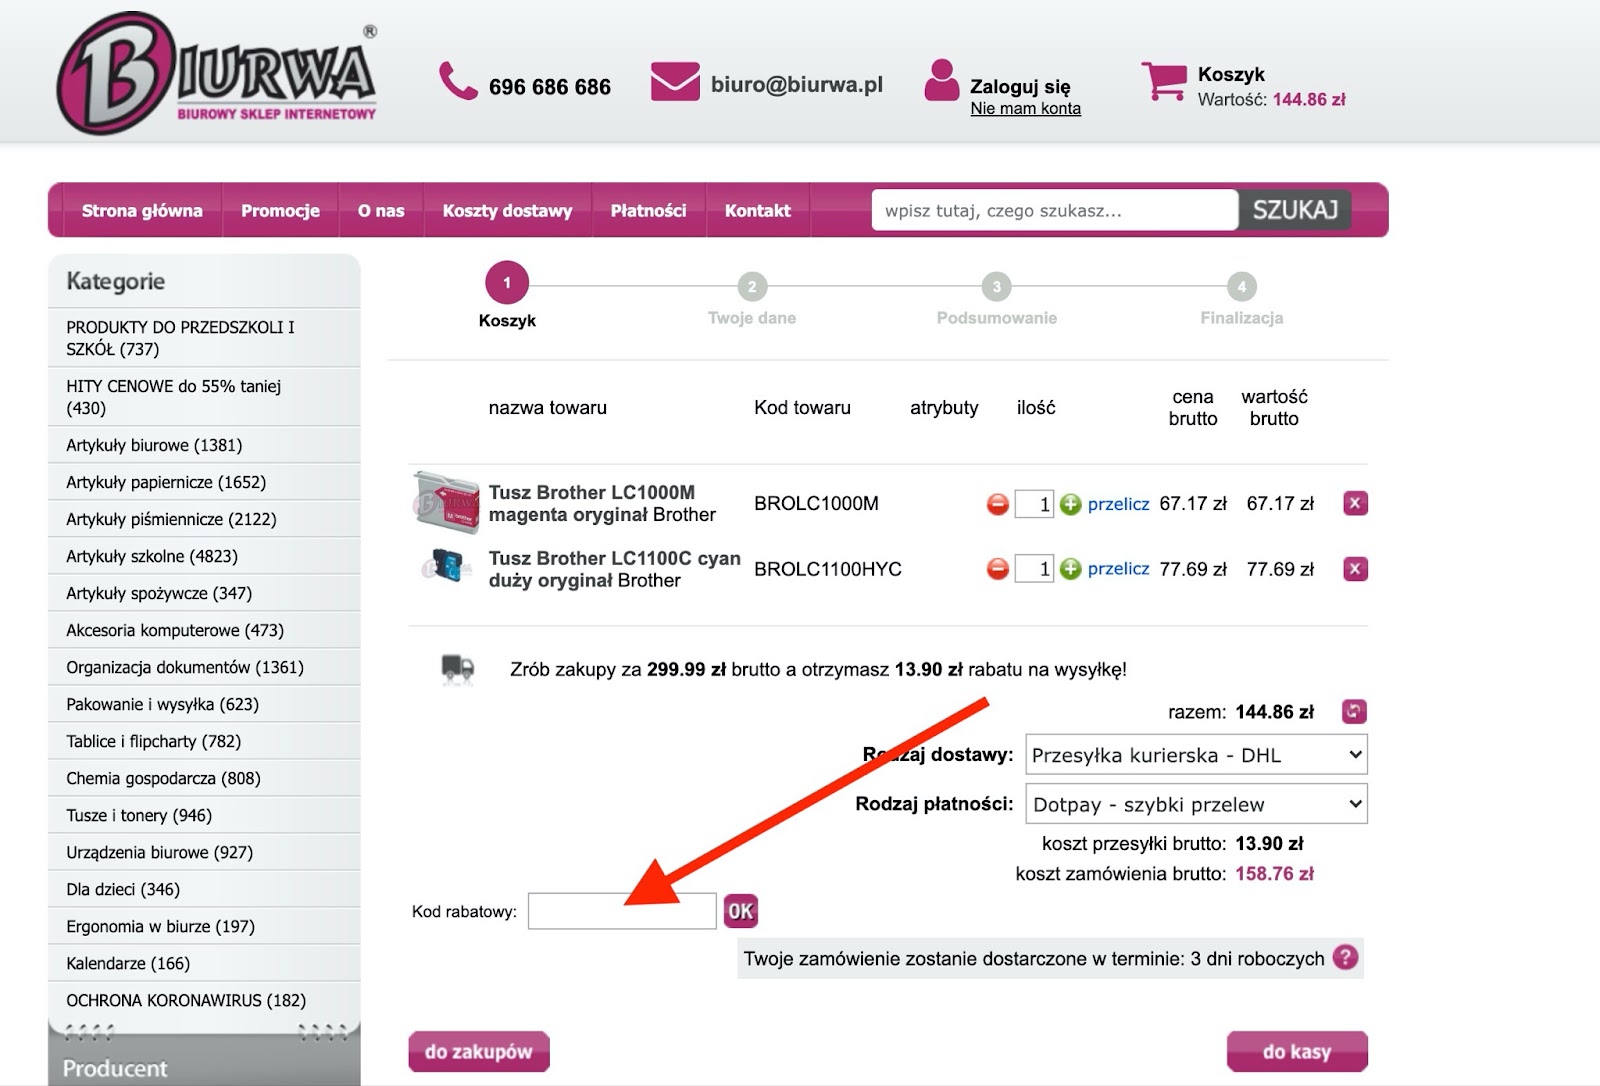
Task: Click Nie mam konta link
Action: point(1025,108)
